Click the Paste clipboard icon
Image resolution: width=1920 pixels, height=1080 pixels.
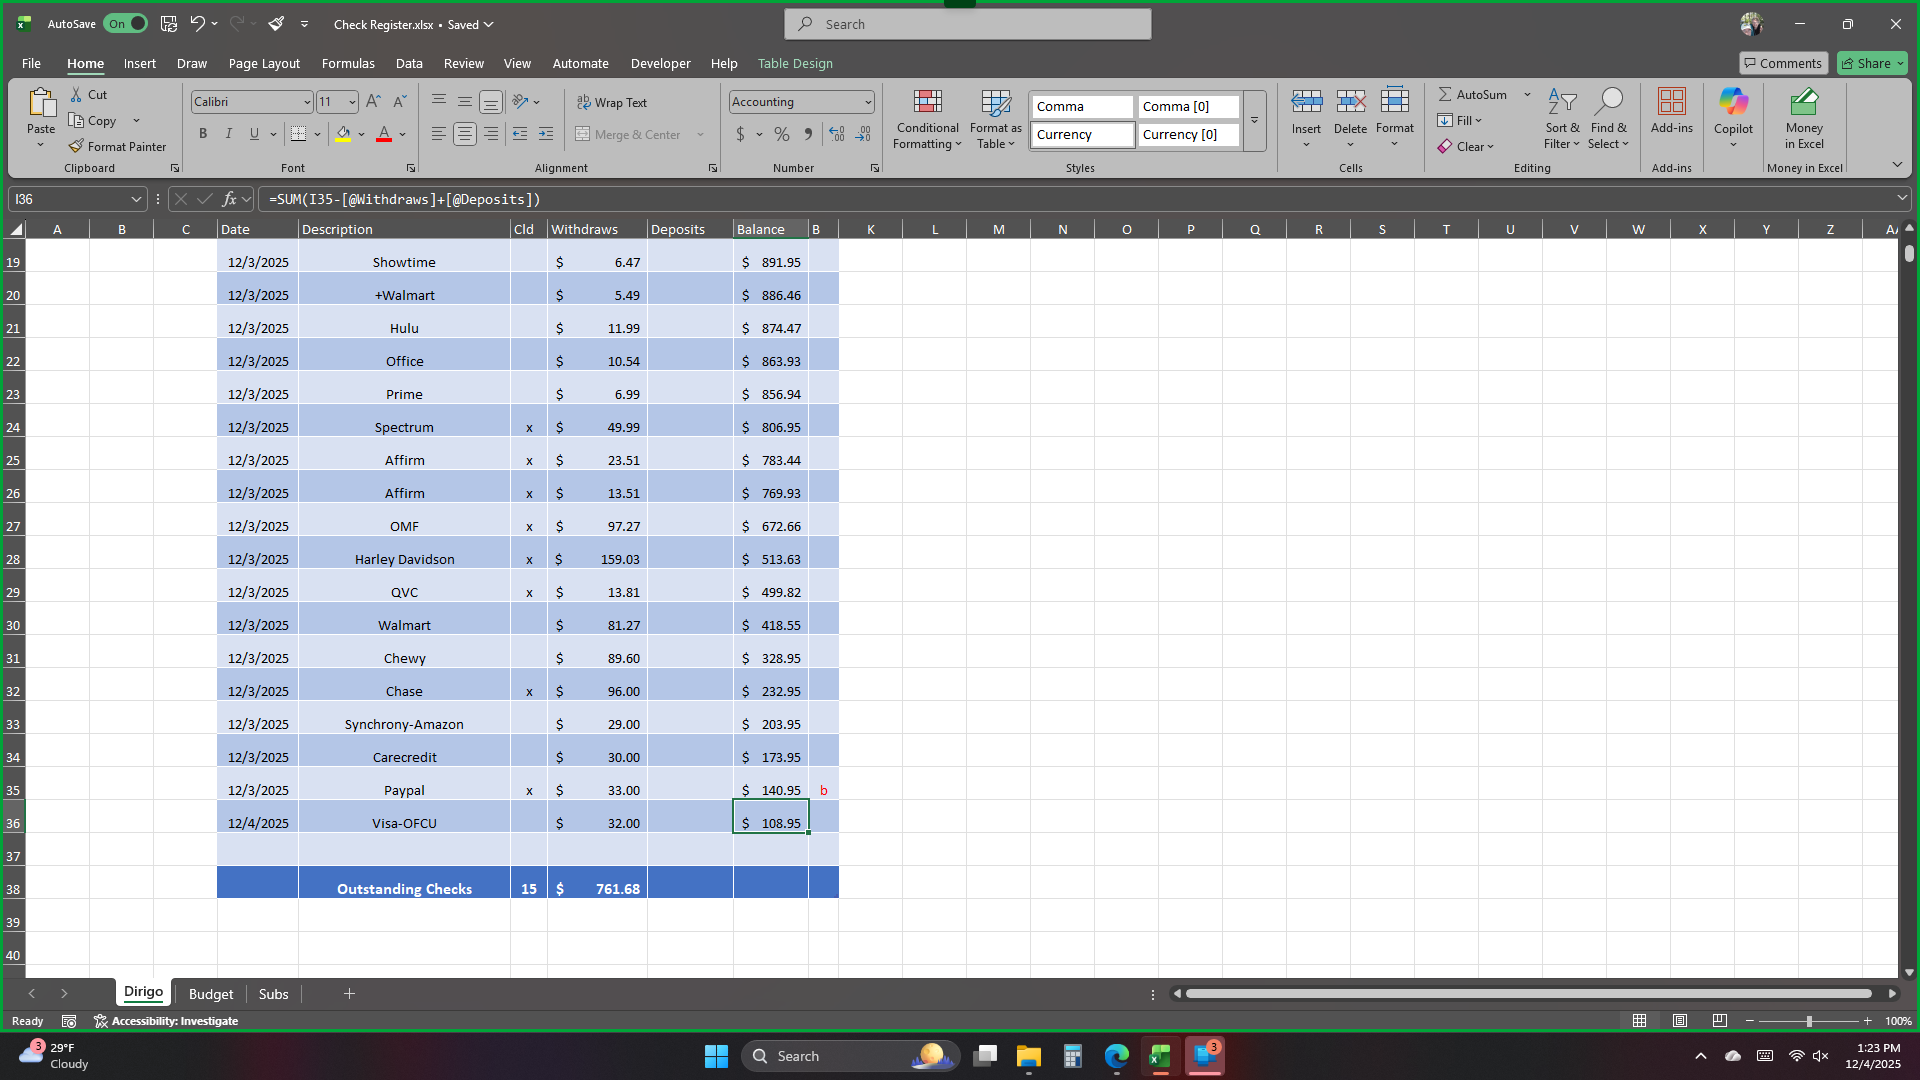(x=41, y=103)
